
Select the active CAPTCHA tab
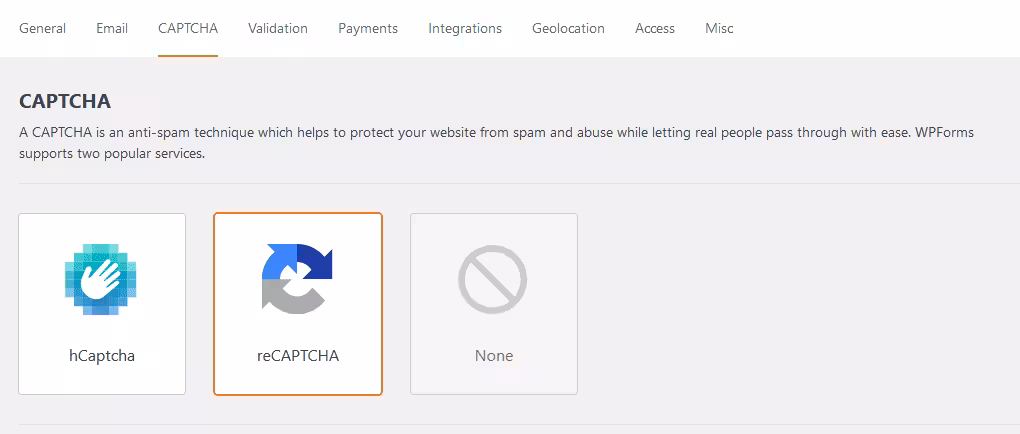(x=188, y=29)
